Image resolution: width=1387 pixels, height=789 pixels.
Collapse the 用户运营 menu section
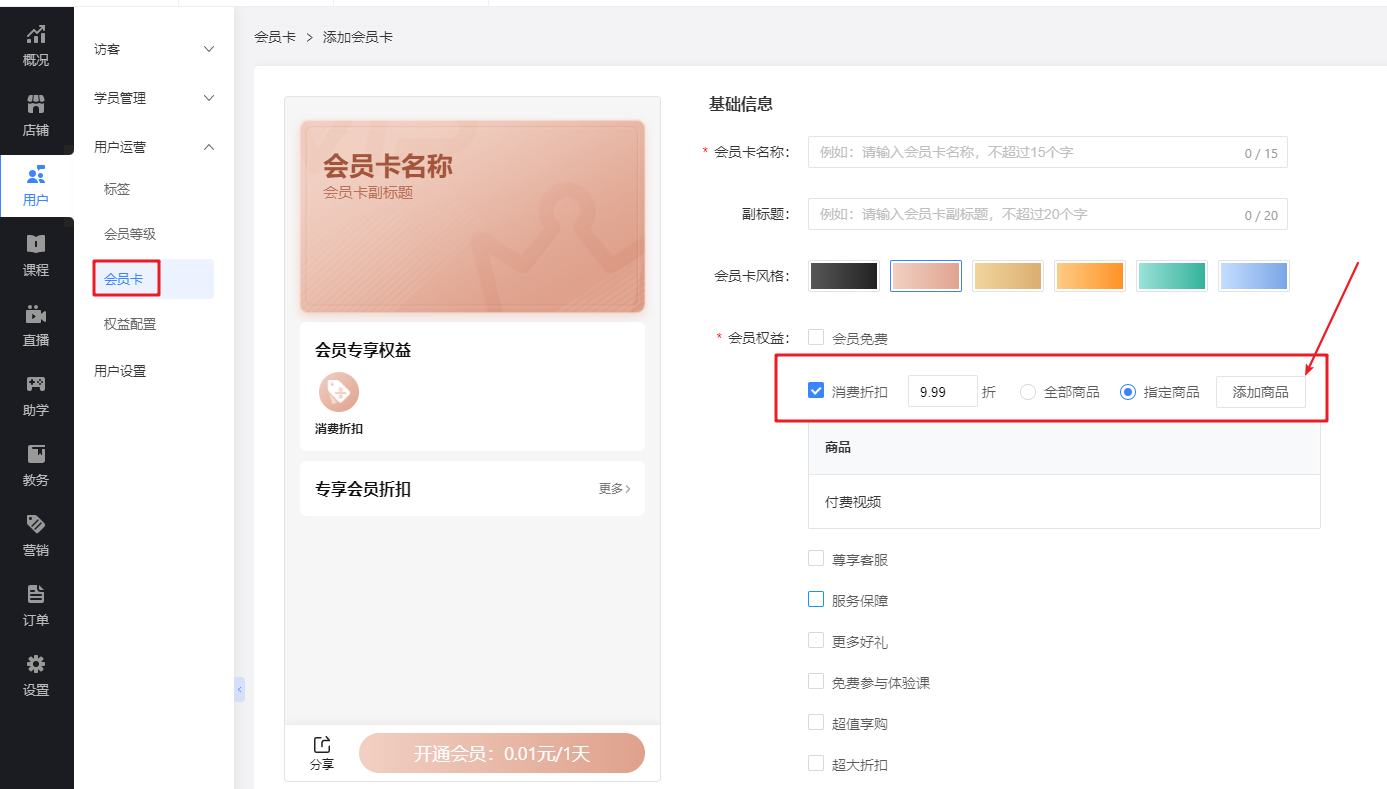click(x=154, y=147)
